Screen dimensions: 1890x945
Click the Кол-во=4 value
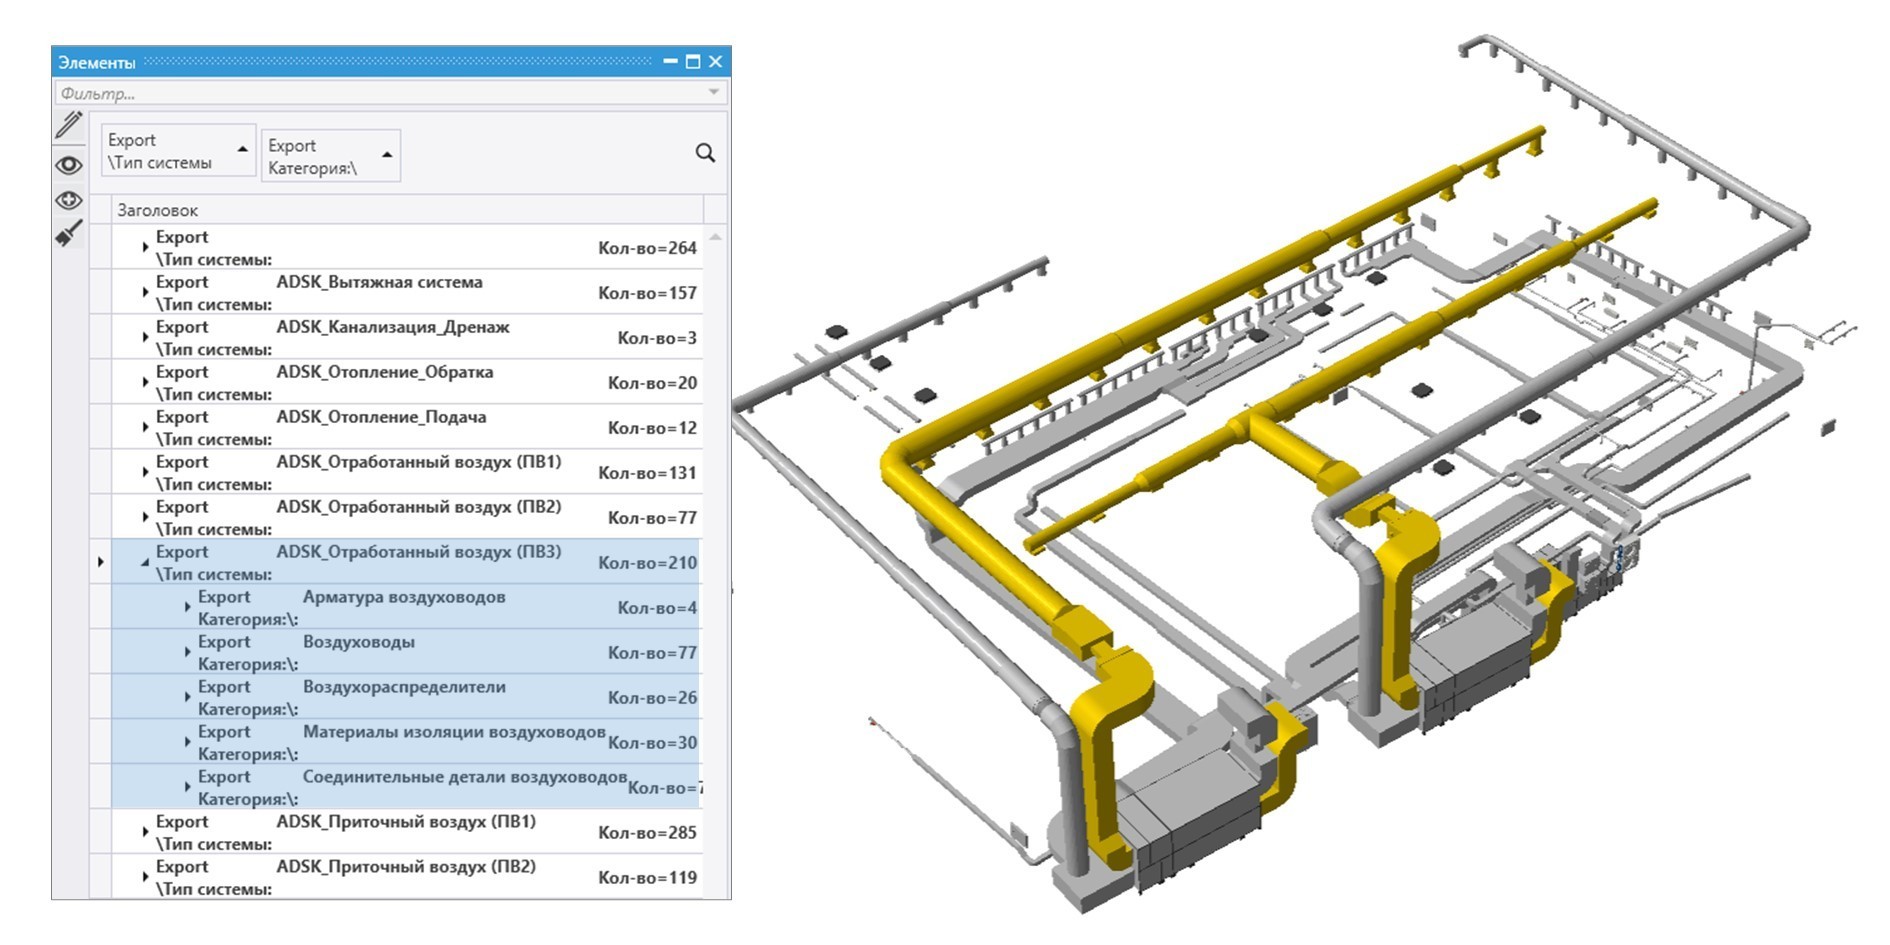657,608
